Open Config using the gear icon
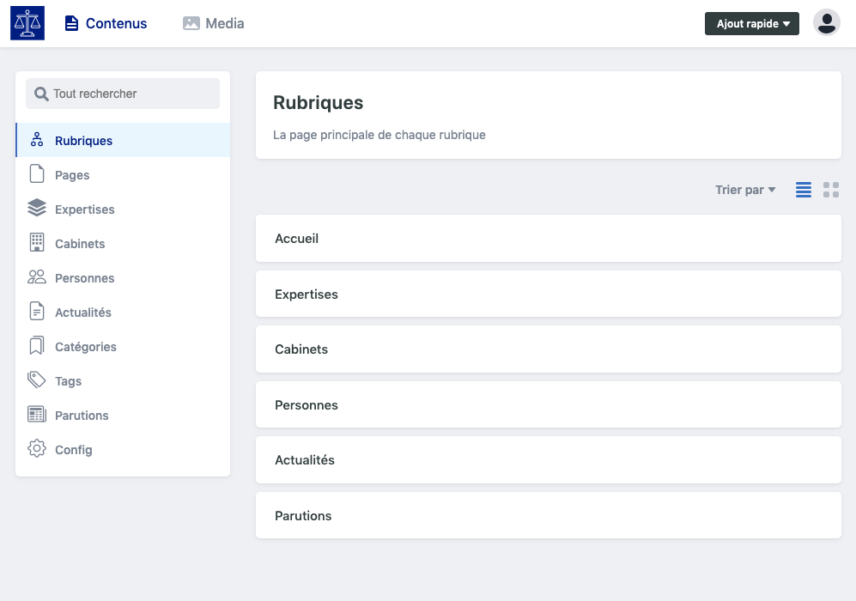856x601 pixels. (x=37, y=449)
